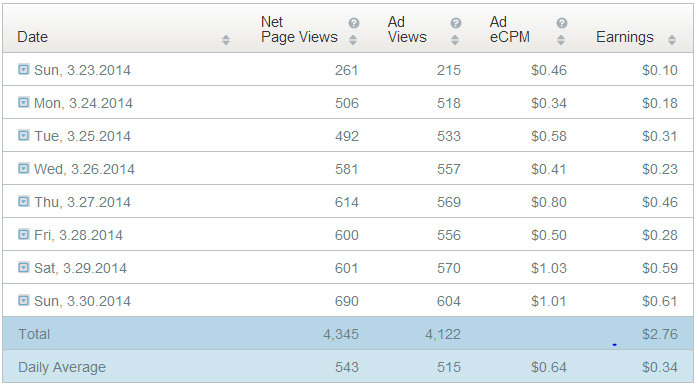Screen dimensions: 698x387
Task: Expand the Sun, 3.23.2014 row
Action: [24, 69]
